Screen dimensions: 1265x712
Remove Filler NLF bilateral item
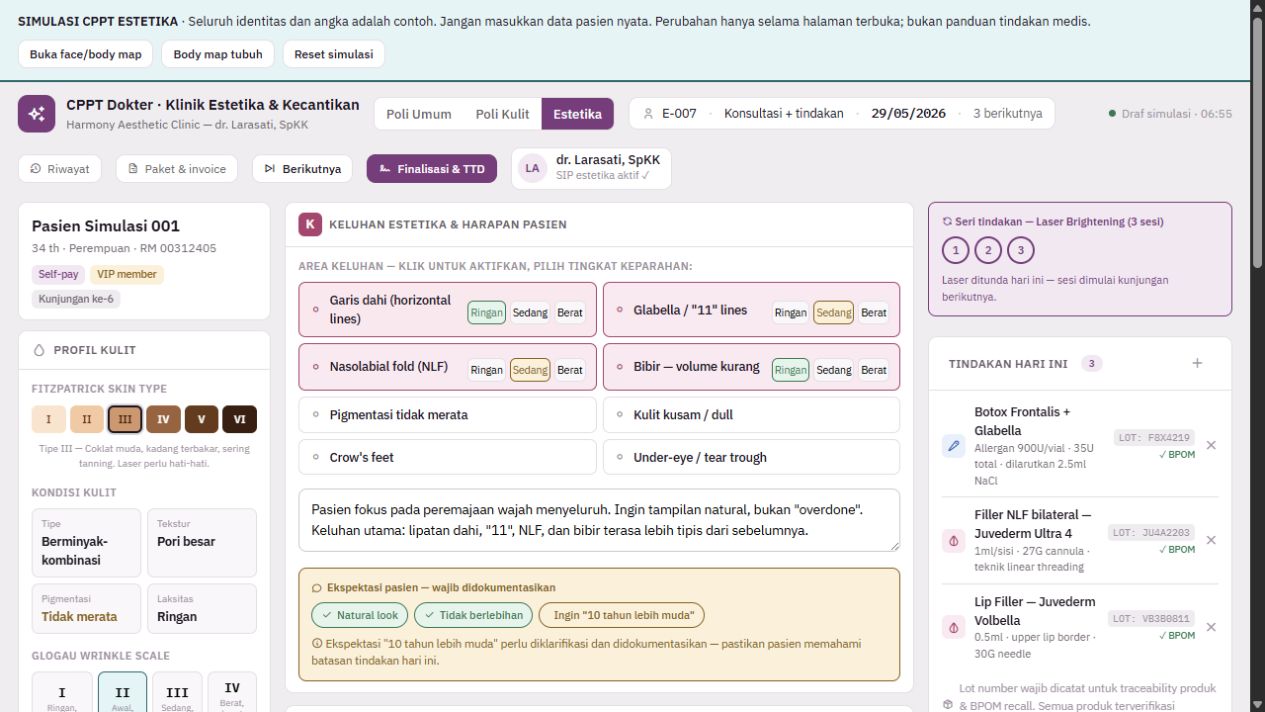[1211, 540]
